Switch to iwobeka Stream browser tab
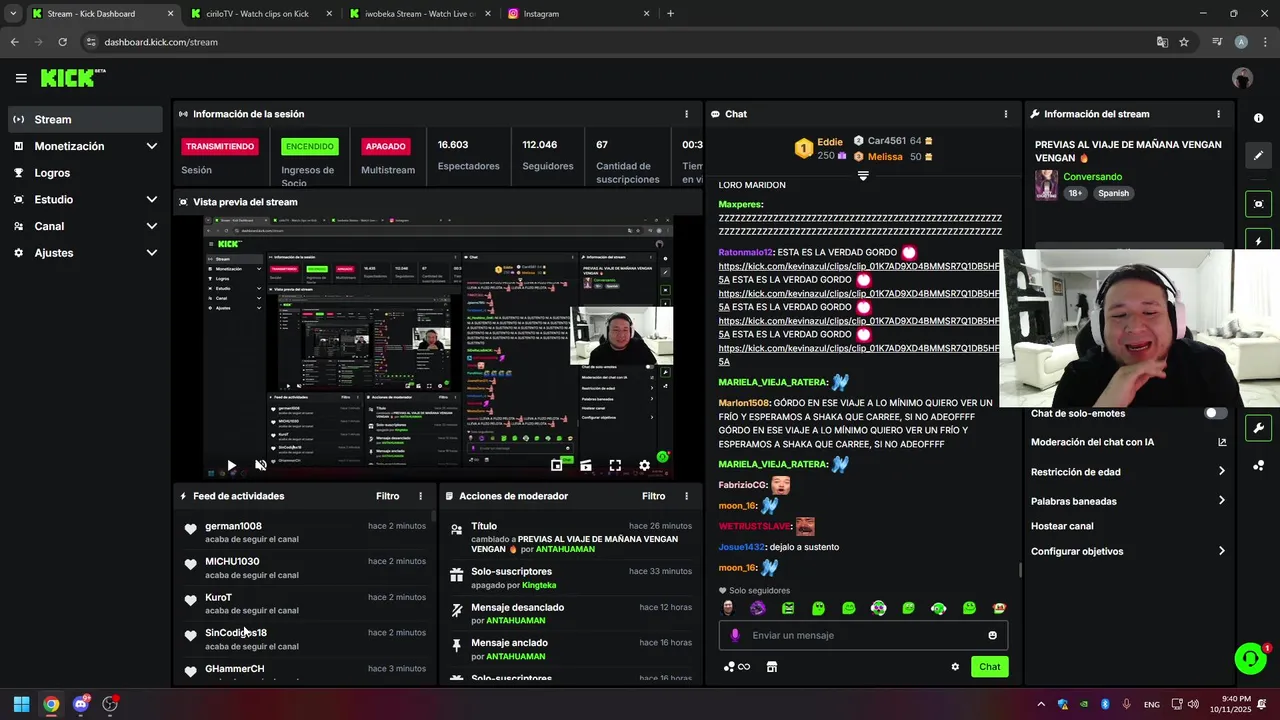Screen dimensions: 1280x720 pos(418,14)
